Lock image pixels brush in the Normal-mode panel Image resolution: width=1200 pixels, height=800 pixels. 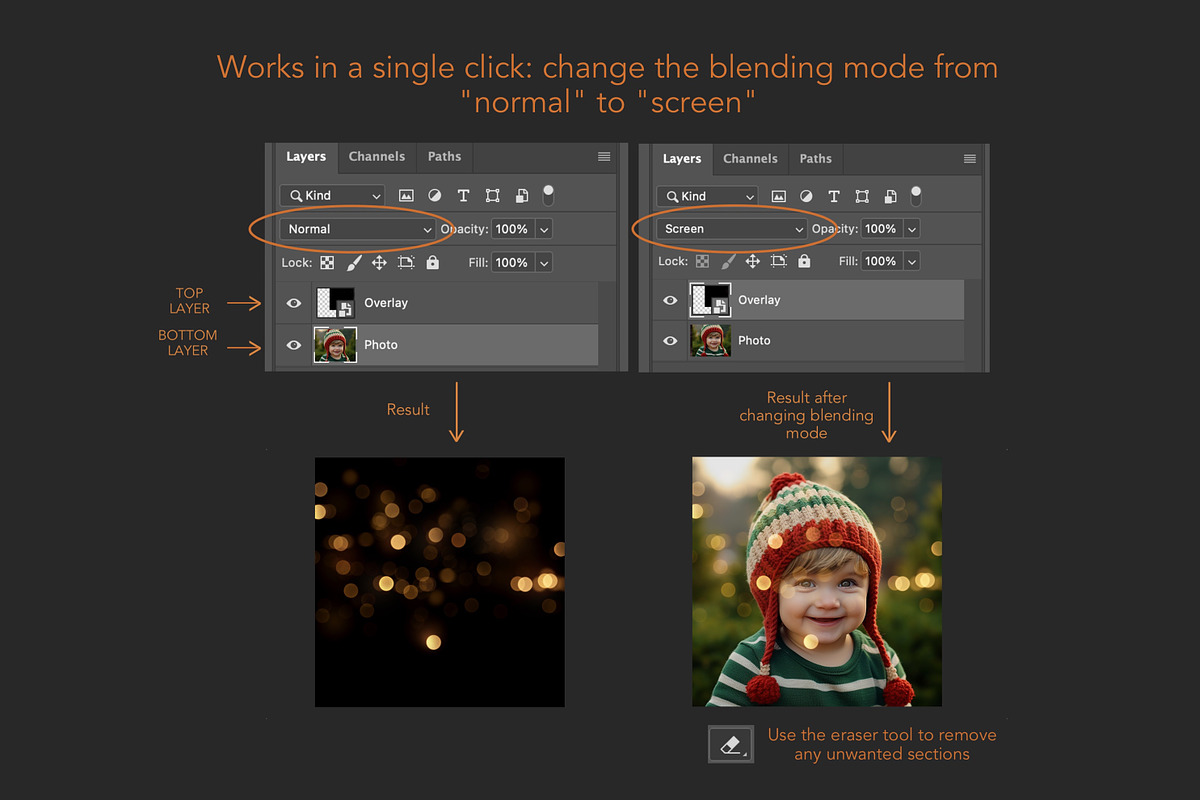click(354, 262)
